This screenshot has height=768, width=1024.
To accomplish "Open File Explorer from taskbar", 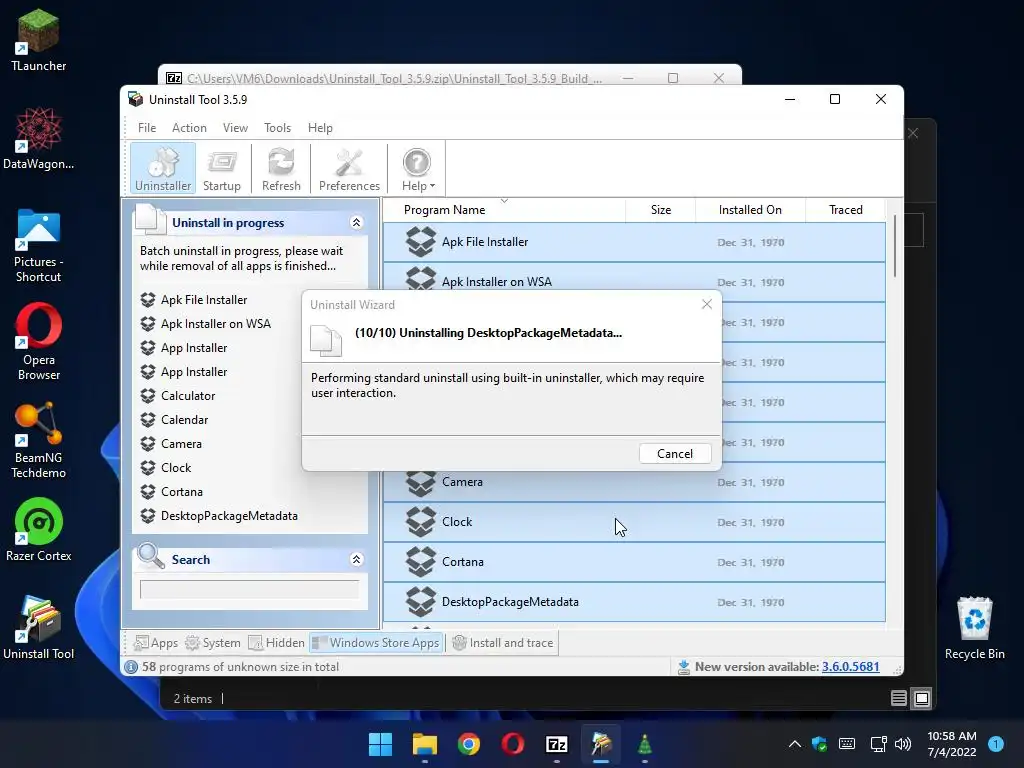I will [x=424, y=744].
